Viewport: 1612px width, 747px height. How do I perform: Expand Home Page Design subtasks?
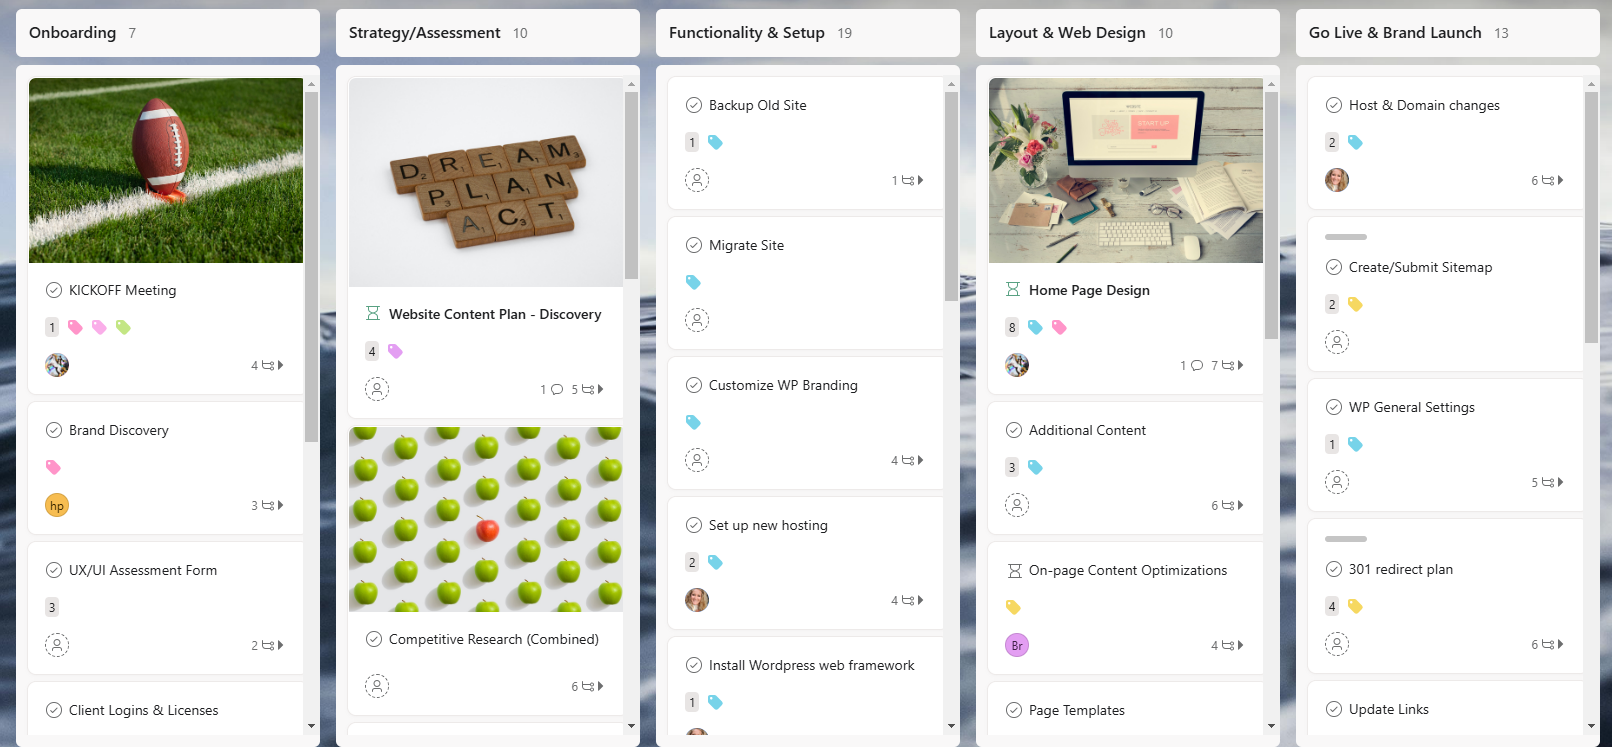1240,365
